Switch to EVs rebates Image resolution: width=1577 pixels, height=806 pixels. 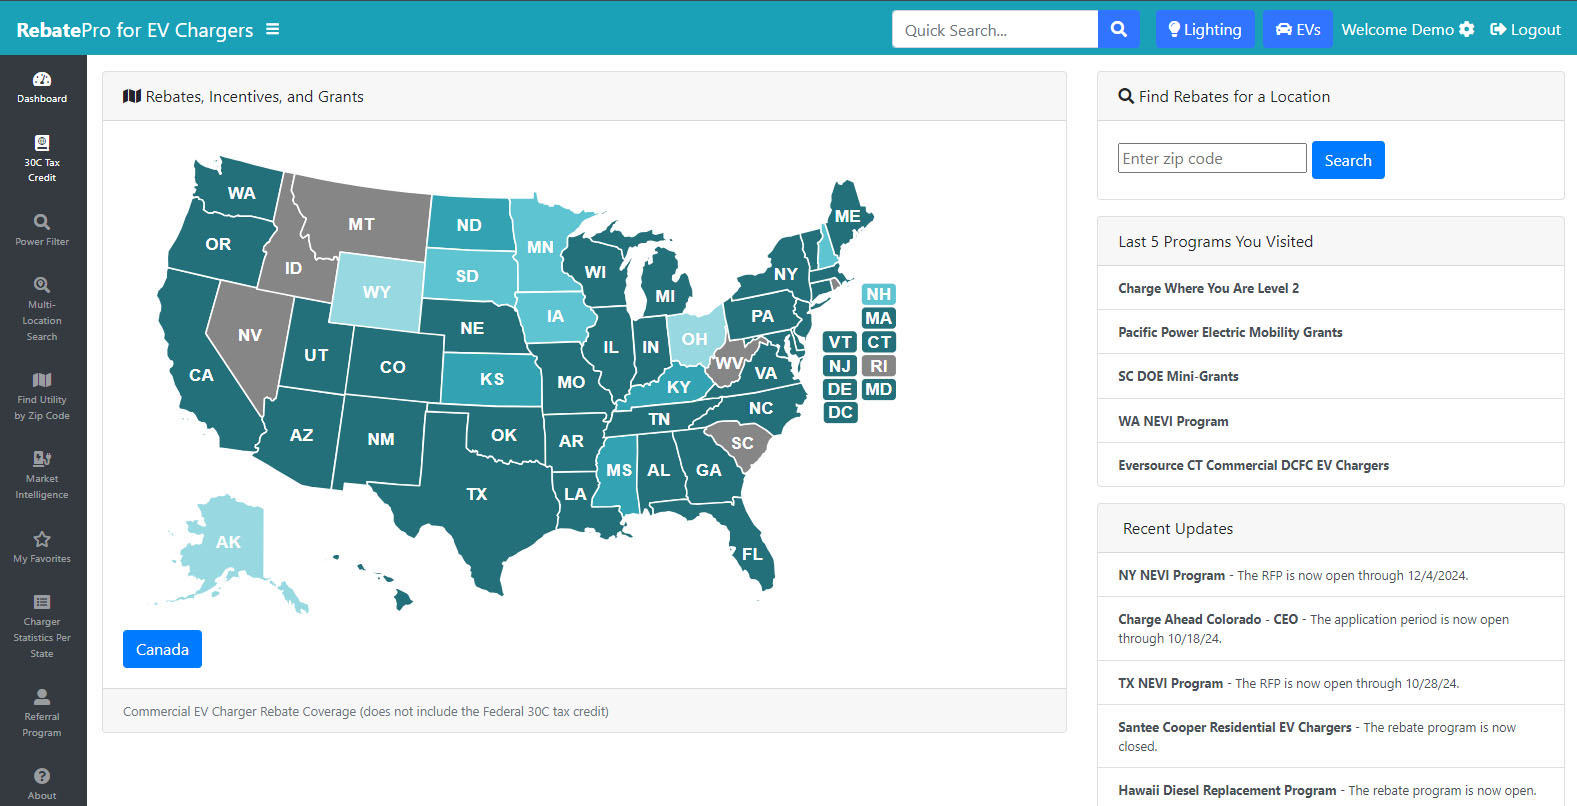pos(1297,29)
